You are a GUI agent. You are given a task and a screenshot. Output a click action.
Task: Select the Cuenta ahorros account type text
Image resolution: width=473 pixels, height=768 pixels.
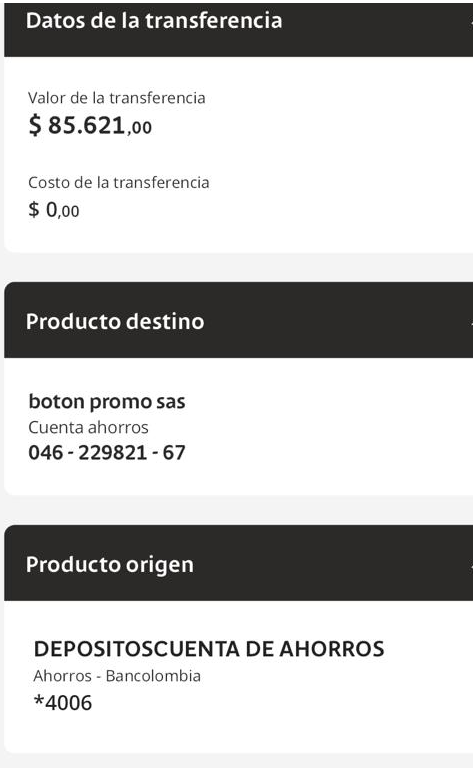click(88, 427)
